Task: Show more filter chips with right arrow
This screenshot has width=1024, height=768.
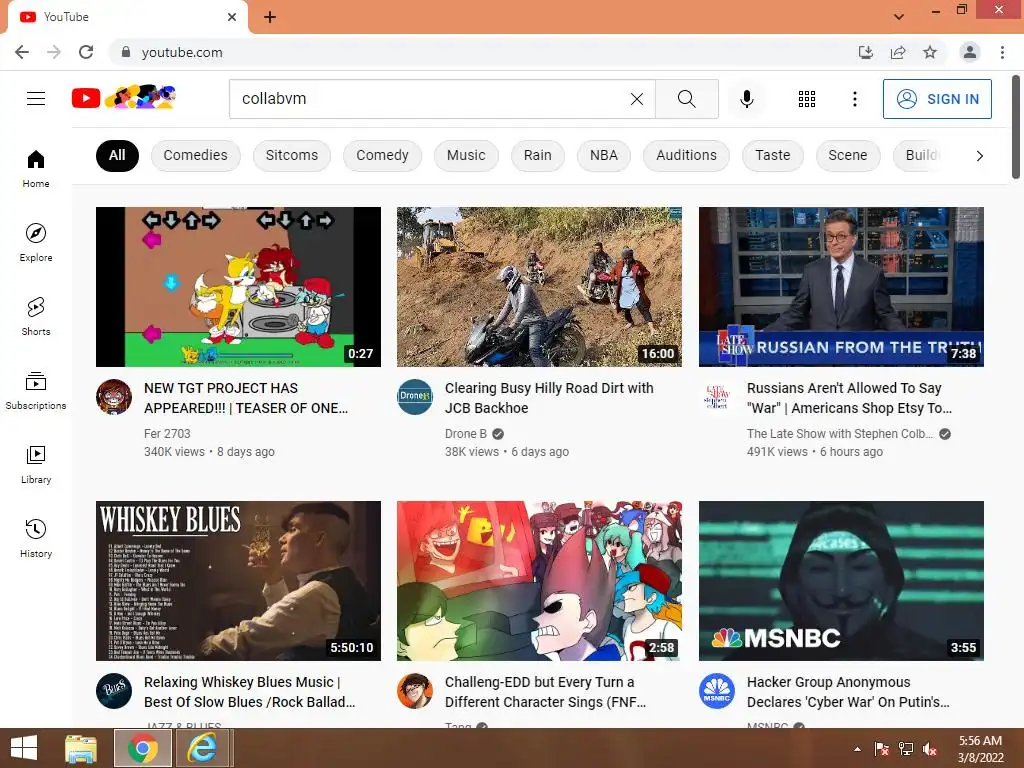Action: [x=979, y=155]
